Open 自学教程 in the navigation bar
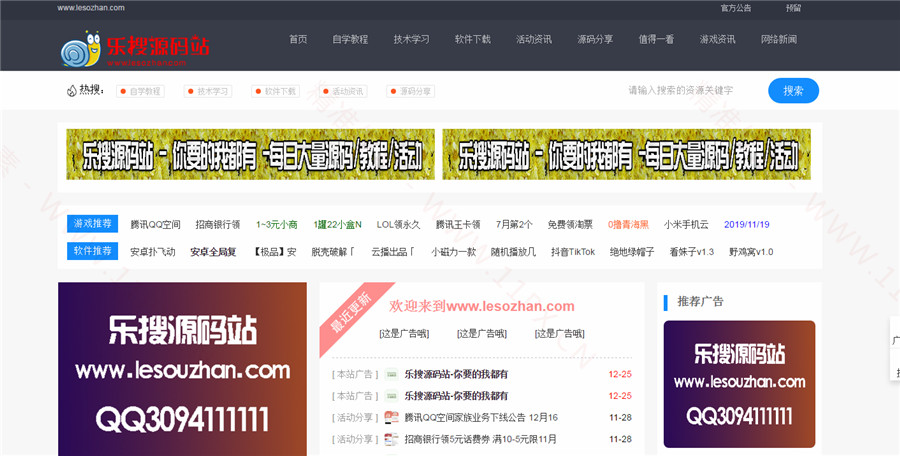 350,40
